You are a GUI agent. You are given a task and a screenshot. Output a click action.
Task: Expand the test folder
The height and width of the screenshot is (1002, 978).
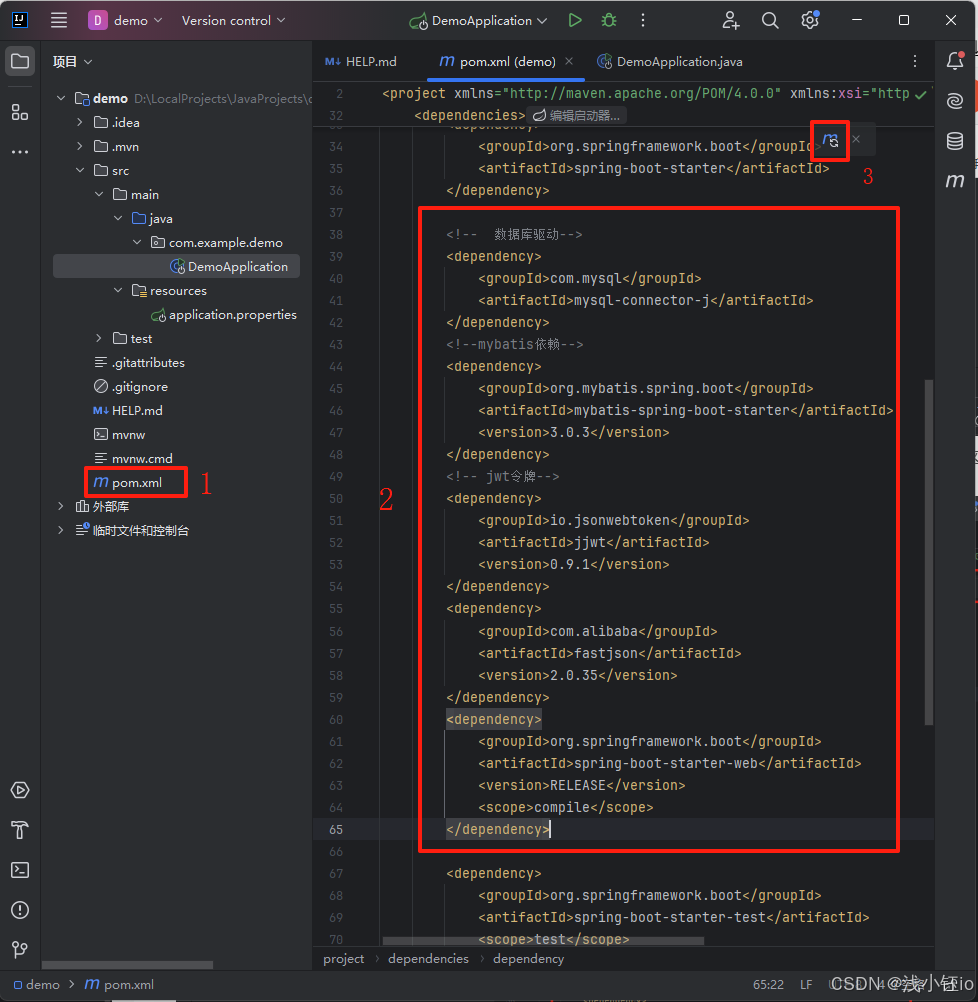click(x=99, y=338)
